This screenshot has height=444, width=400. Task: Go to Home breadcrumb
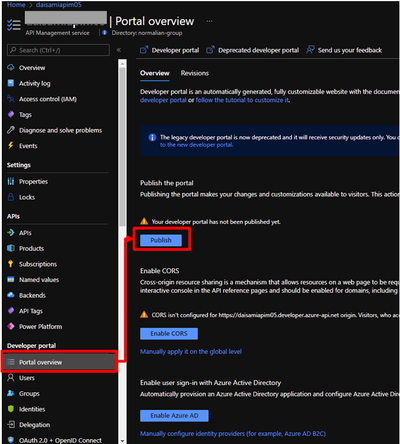click(16, 5)
